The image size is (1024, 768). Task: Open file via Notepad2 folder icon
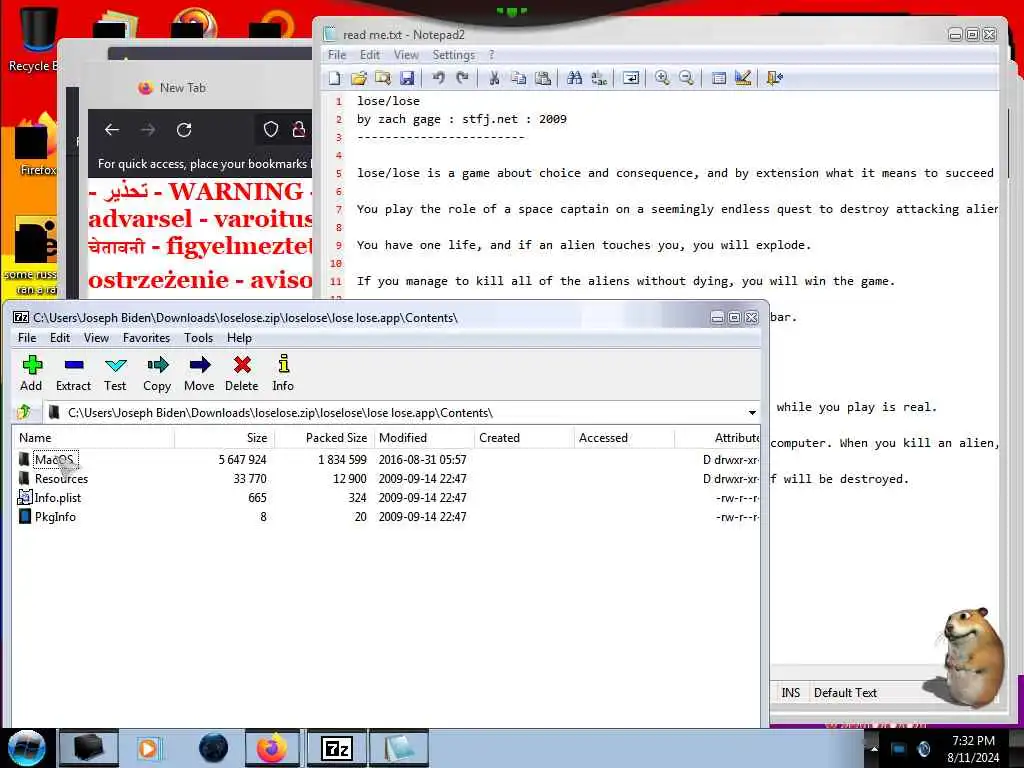tap(359, 78)
